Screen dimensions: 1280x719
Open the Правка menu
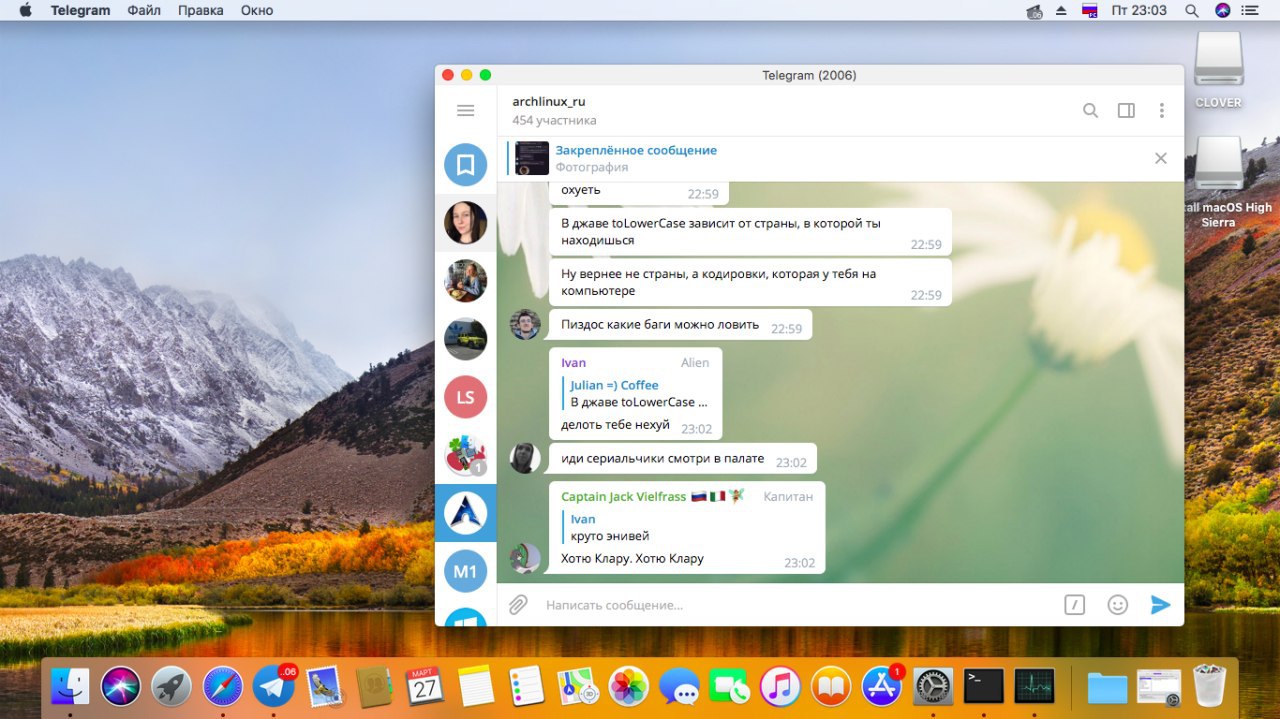(200, 10)
